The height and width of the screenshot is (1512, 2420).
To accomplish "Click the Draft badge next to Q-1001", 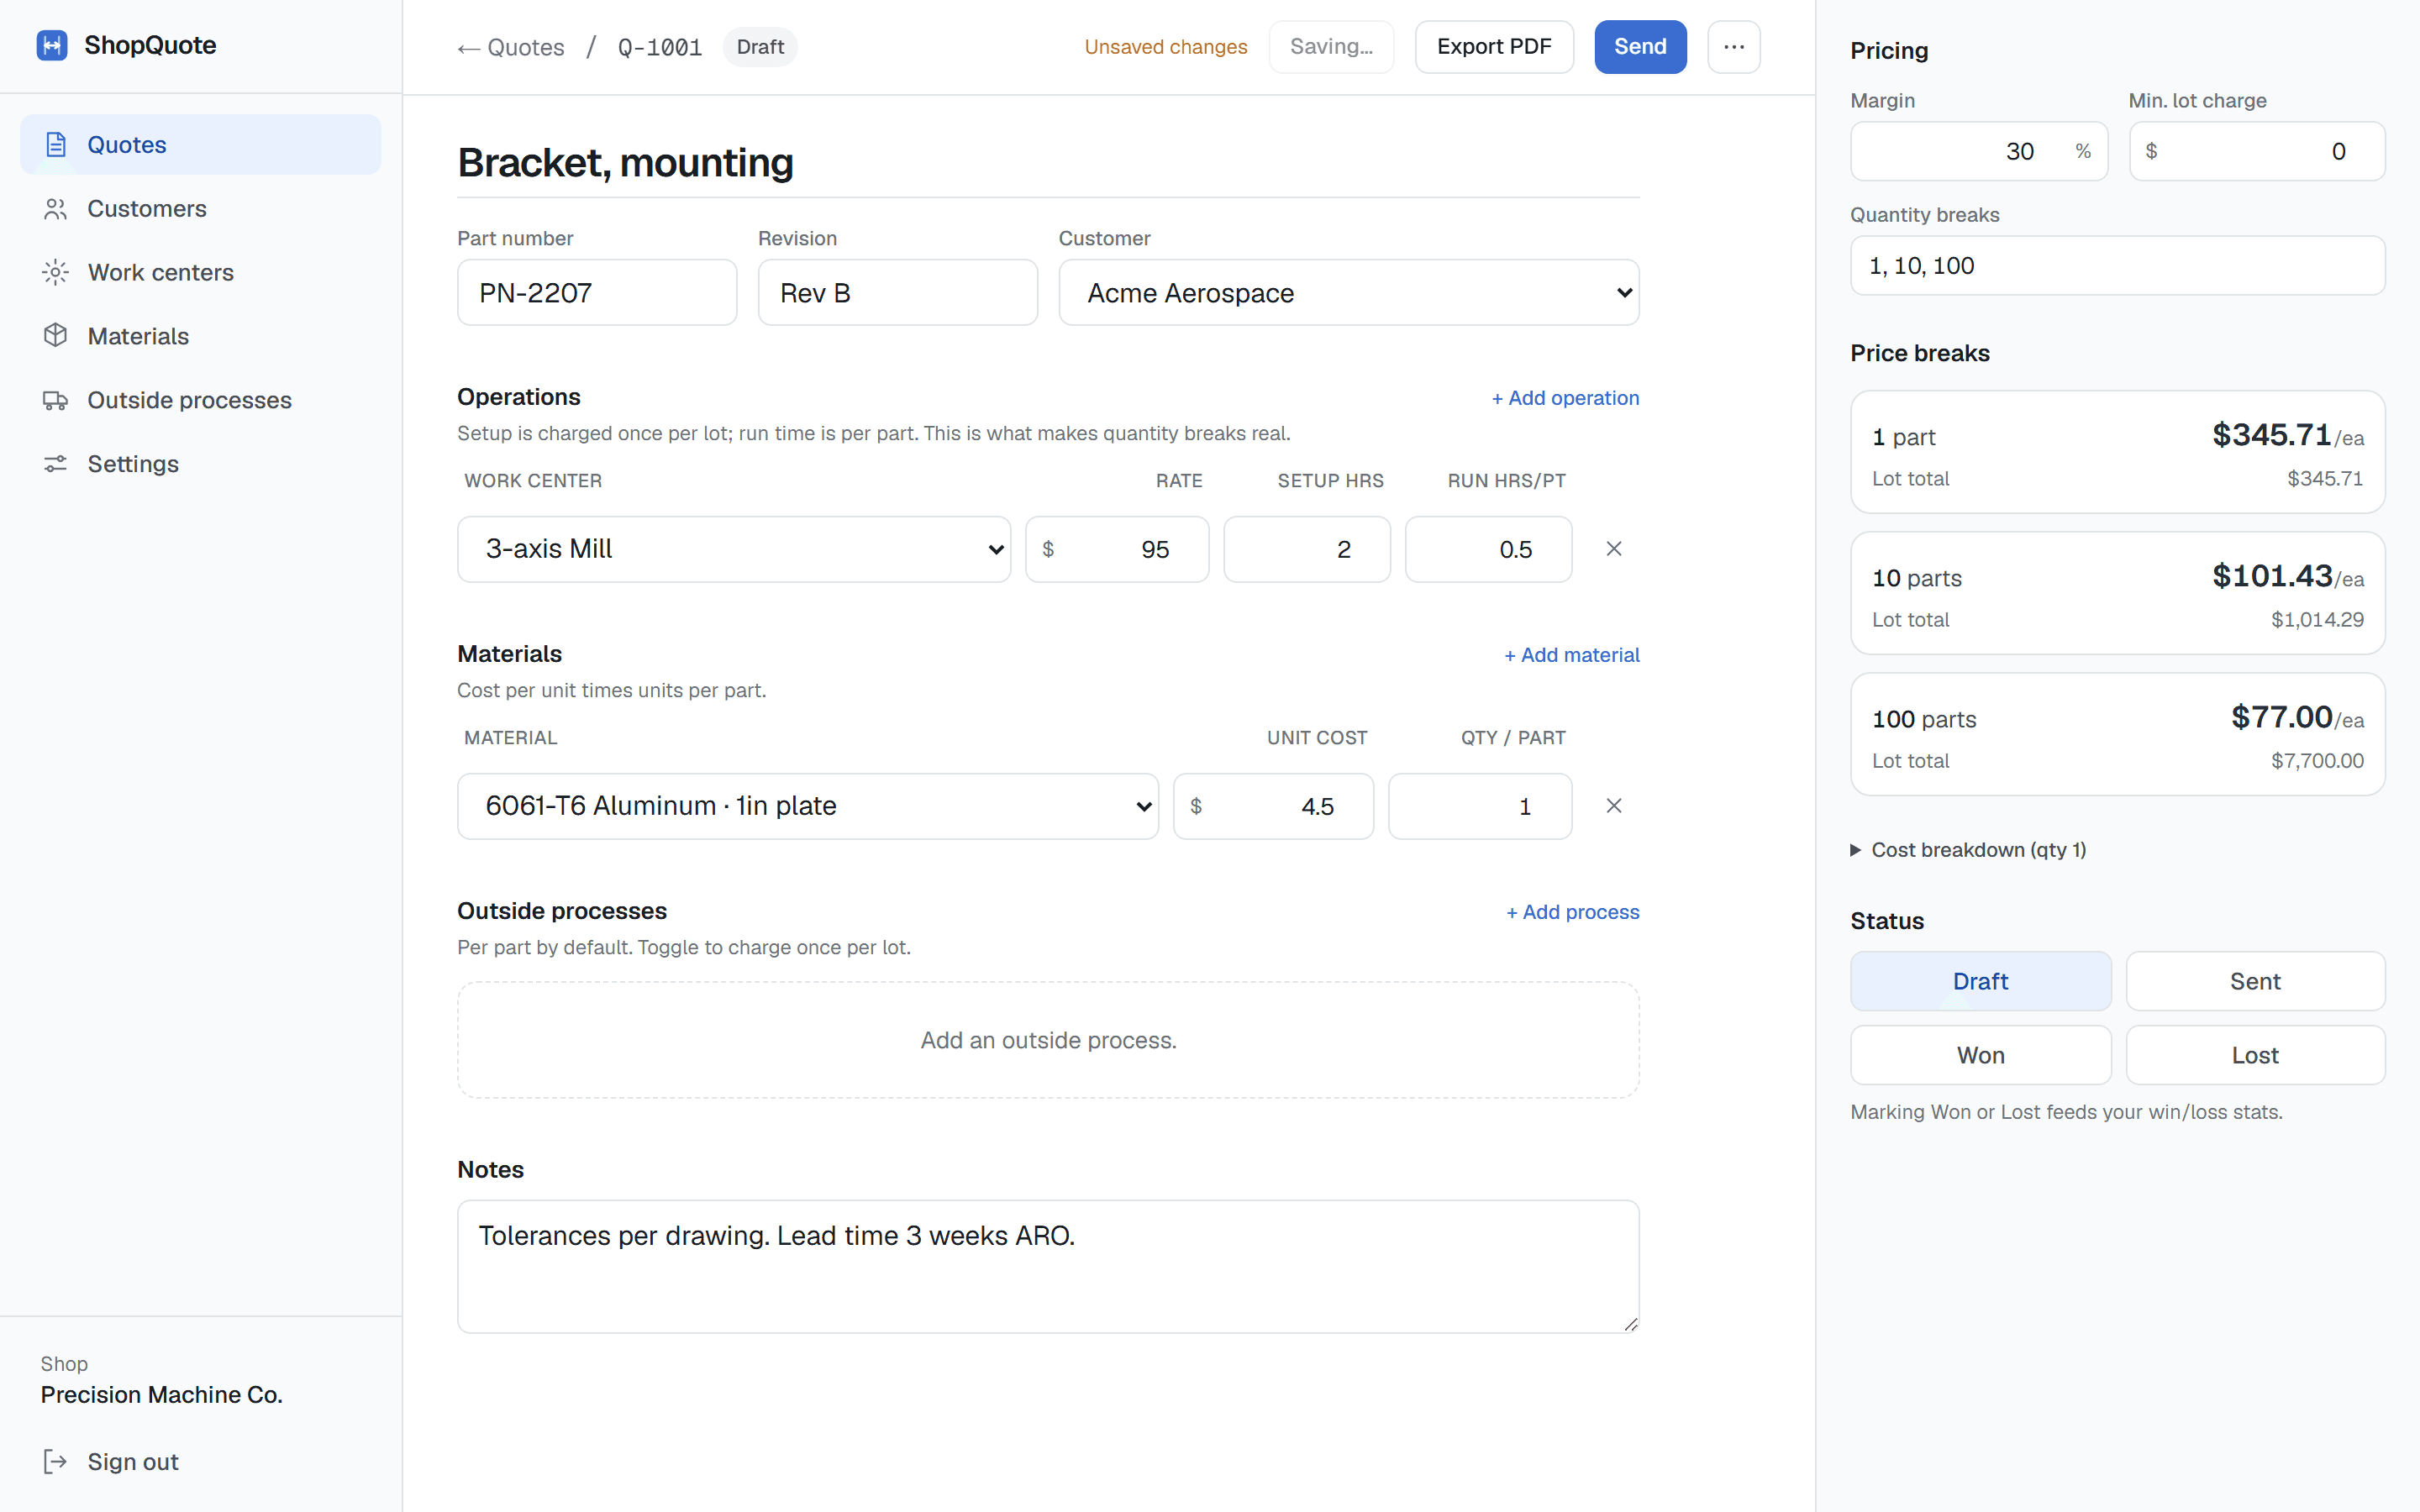I will [760, 47].
